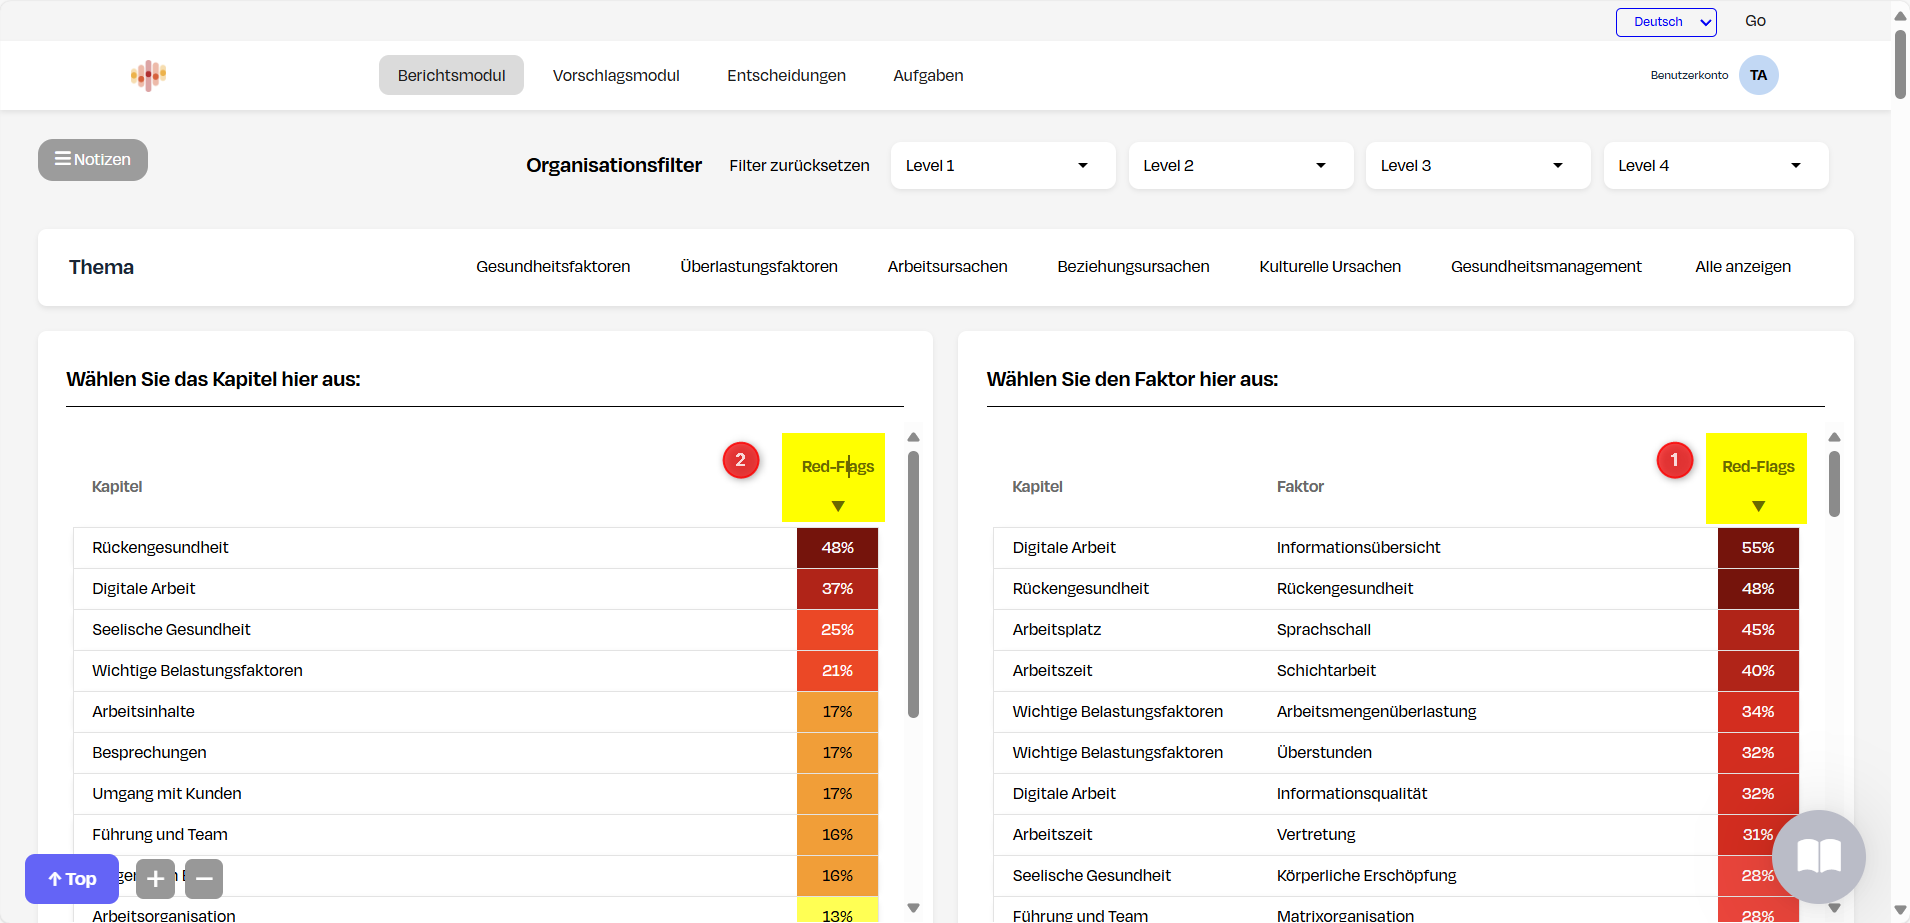Click red marker number 2
Viewport: 1910px width, 923px height.
(x=740, y=460)
